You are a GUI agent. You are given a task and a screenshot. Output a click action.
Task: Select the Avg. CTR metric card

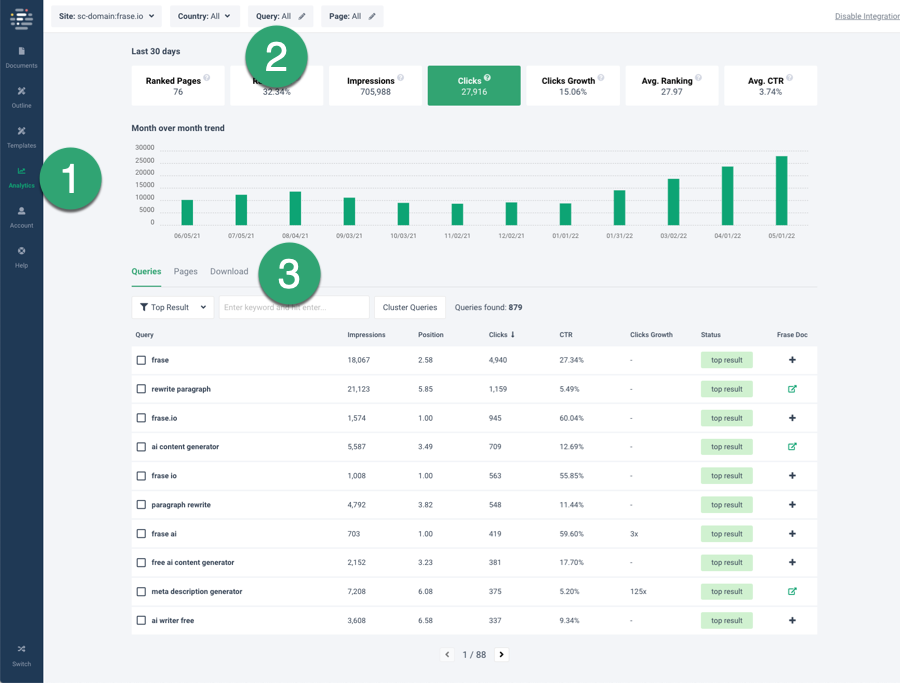[770, 86]
